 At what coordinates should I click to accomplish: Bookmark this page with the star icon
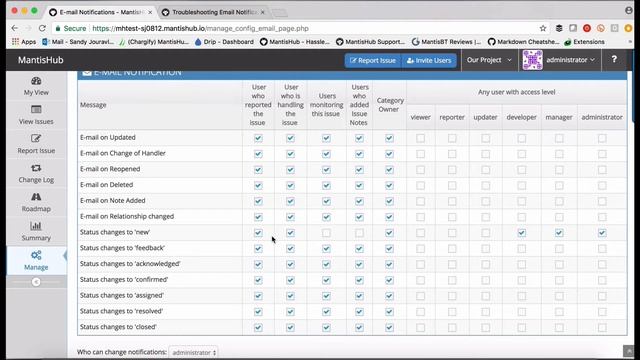(x=542, y=28)
